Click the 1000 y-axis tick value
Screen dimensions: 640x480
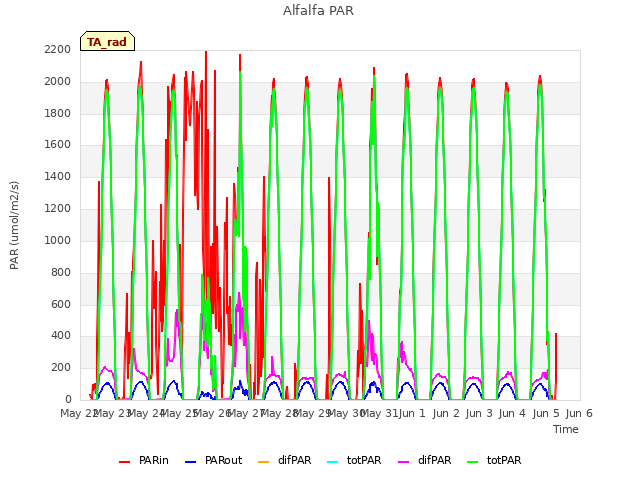coord(58,240)
